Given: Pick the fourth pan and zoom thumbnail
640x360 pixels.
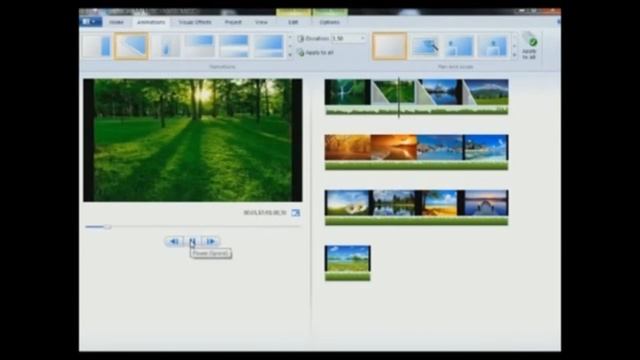Looking at the screenshot, I should pyautogui.click(x=493, y=46).
